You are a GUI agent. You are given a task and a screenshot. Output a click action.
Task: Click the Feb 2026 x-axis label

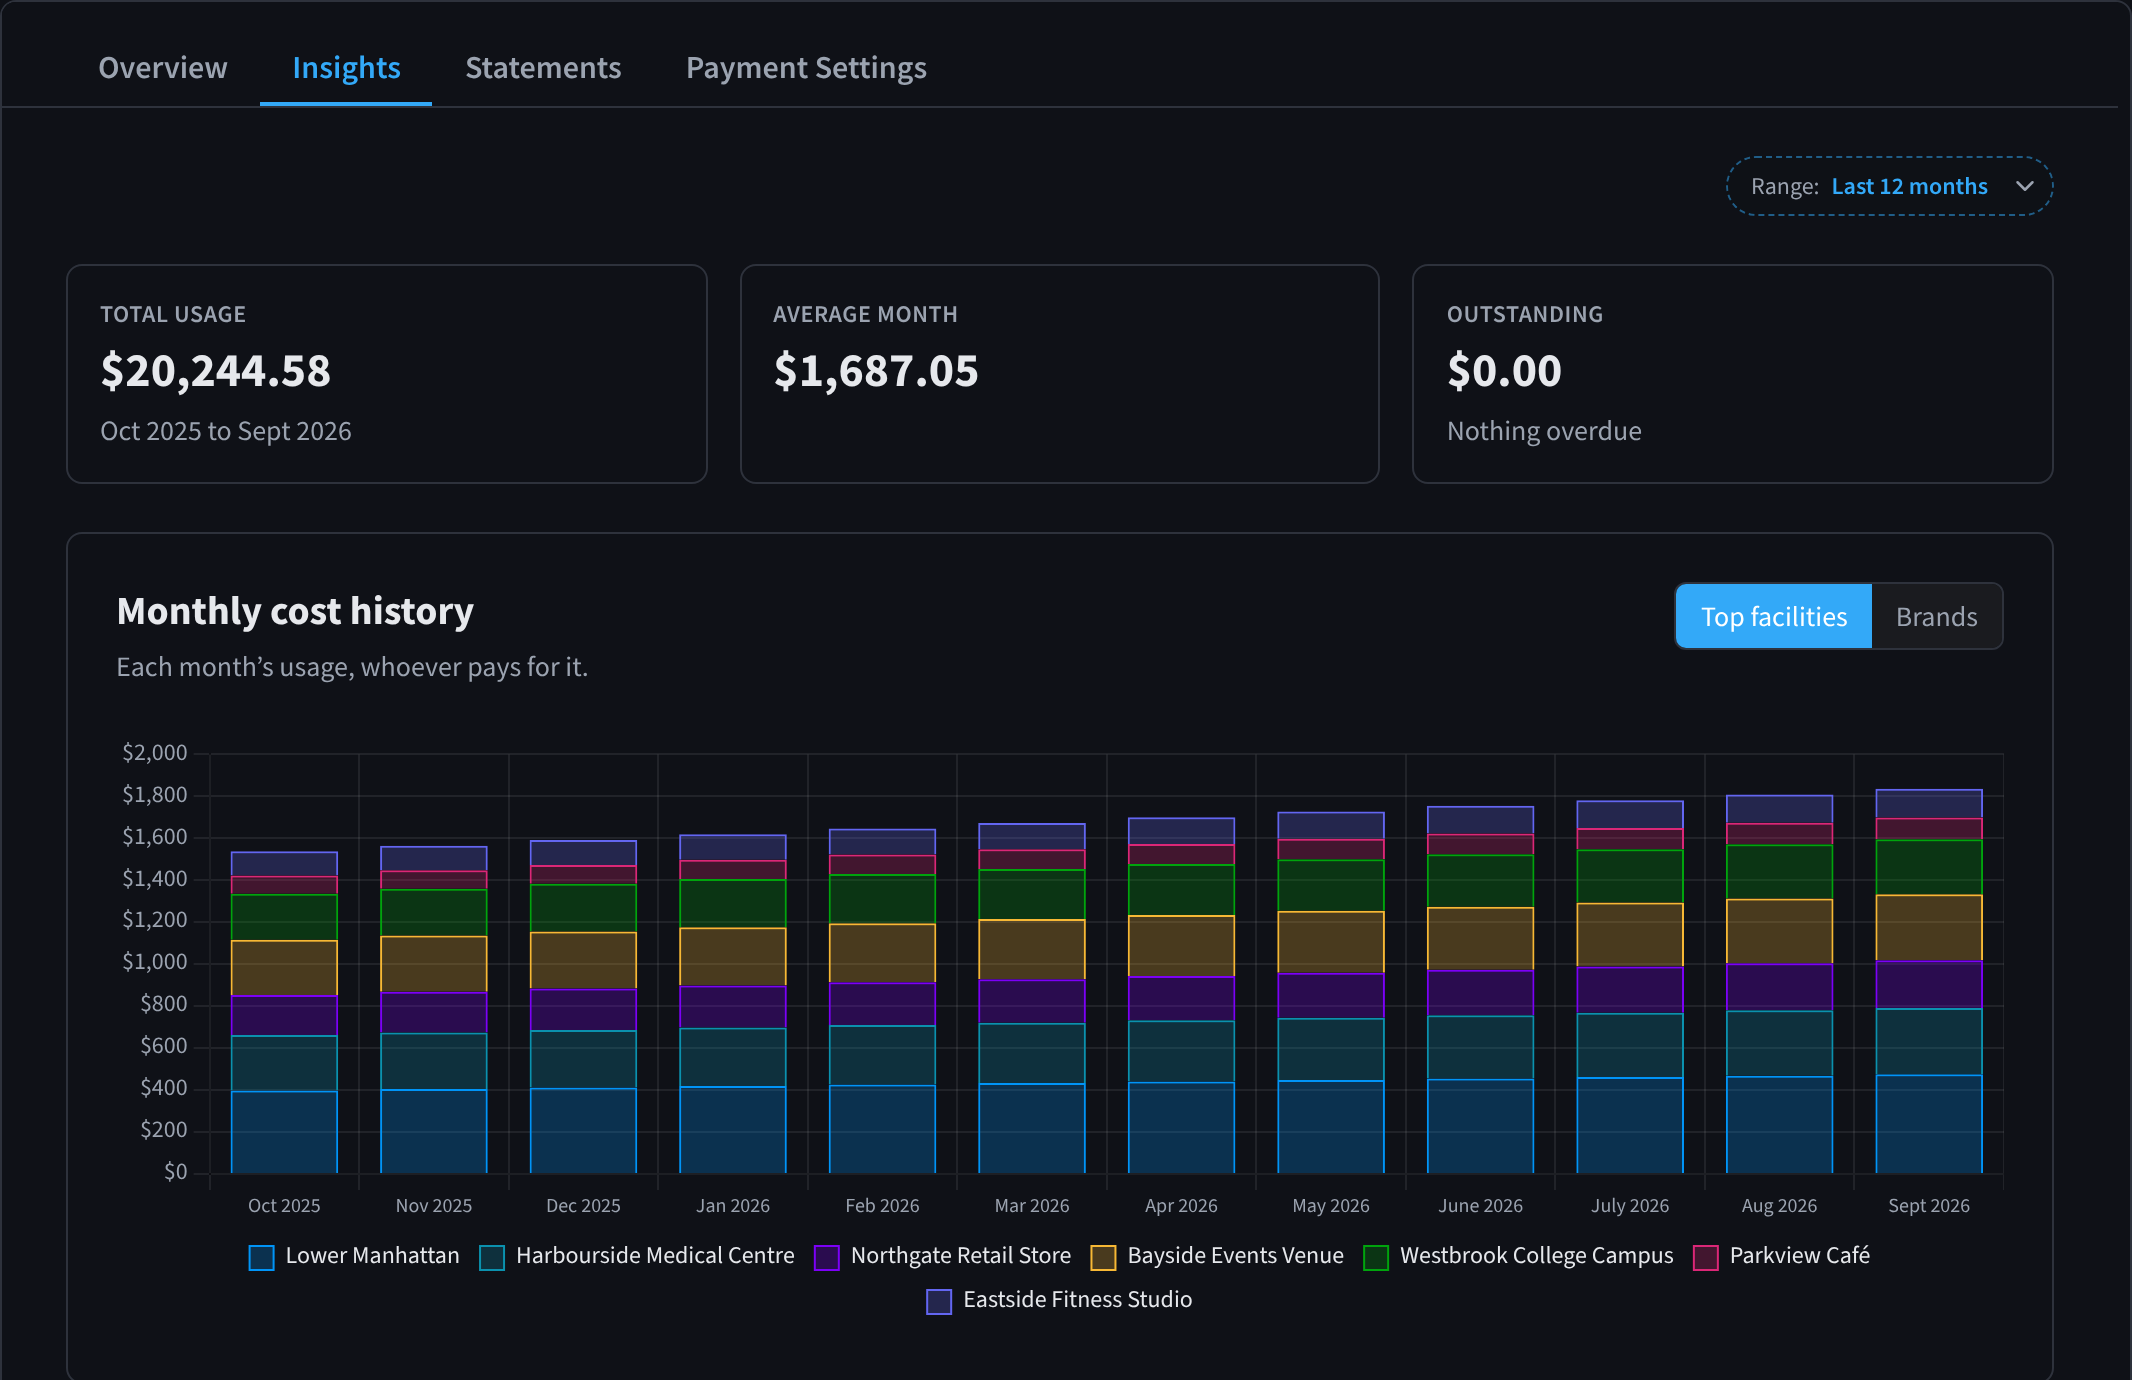882,1206
